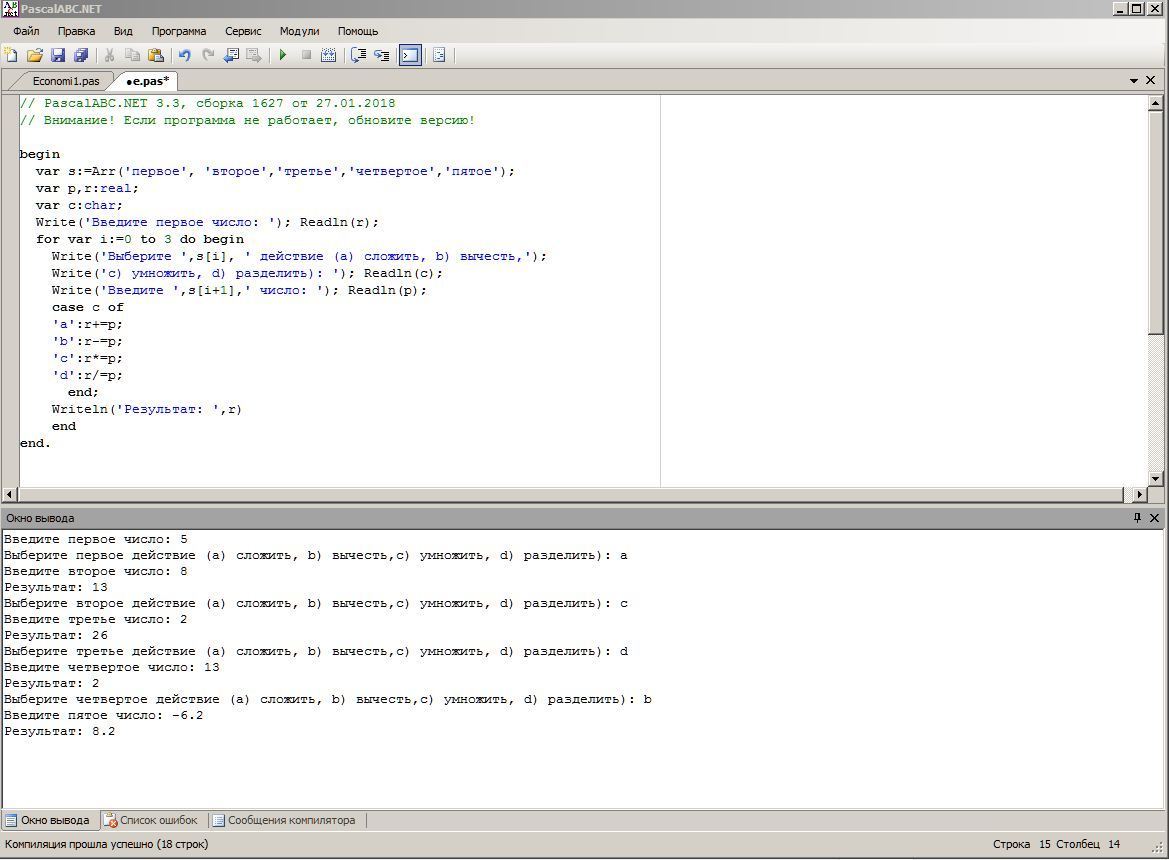Expand the Модули menu
The image size is (1169, 860).
(299, 31)
